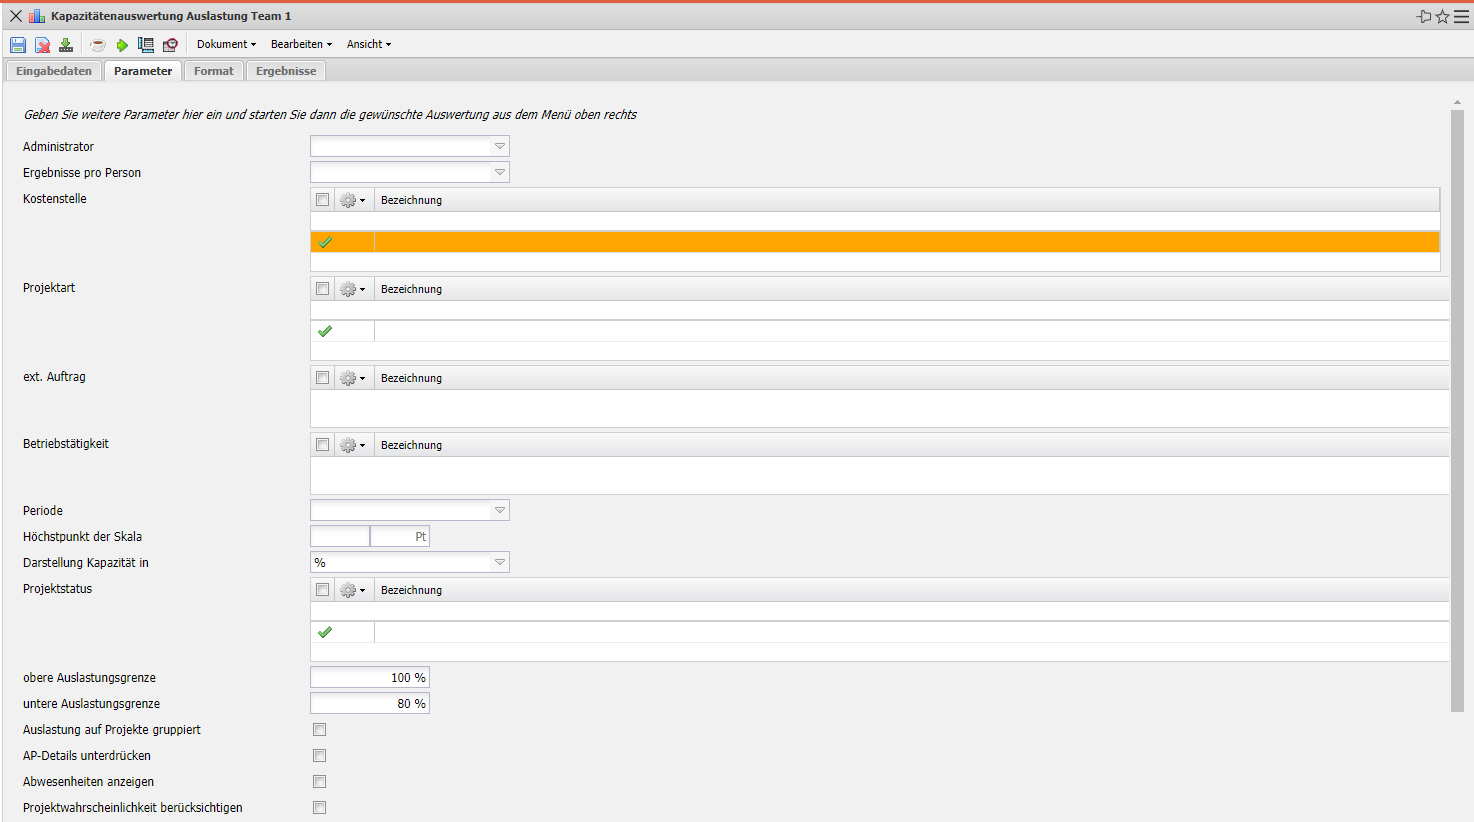Screen dimensions: 1474x822
Task: Click the coffee cup toolbar icon
Action: [x=98, y=45]
